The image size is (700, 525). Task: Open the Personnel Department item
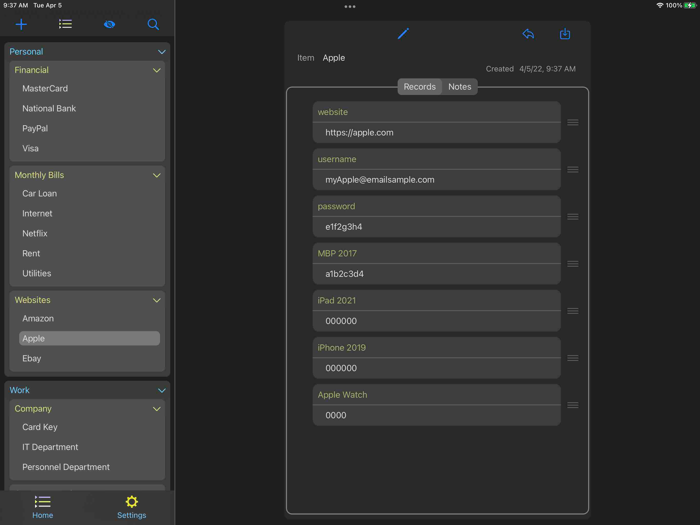click(x=66, y=467)
